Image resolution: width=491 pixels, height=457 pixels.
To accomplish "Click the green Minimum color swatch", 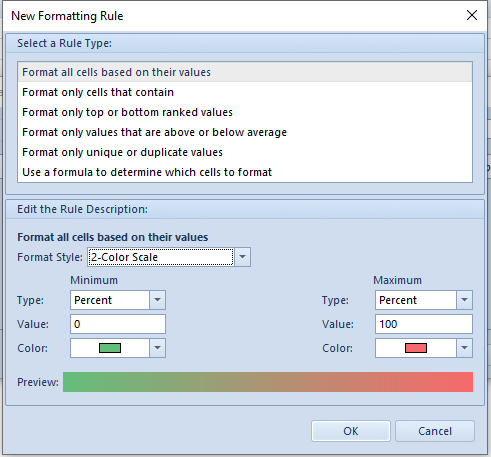I will coord(110,348).
